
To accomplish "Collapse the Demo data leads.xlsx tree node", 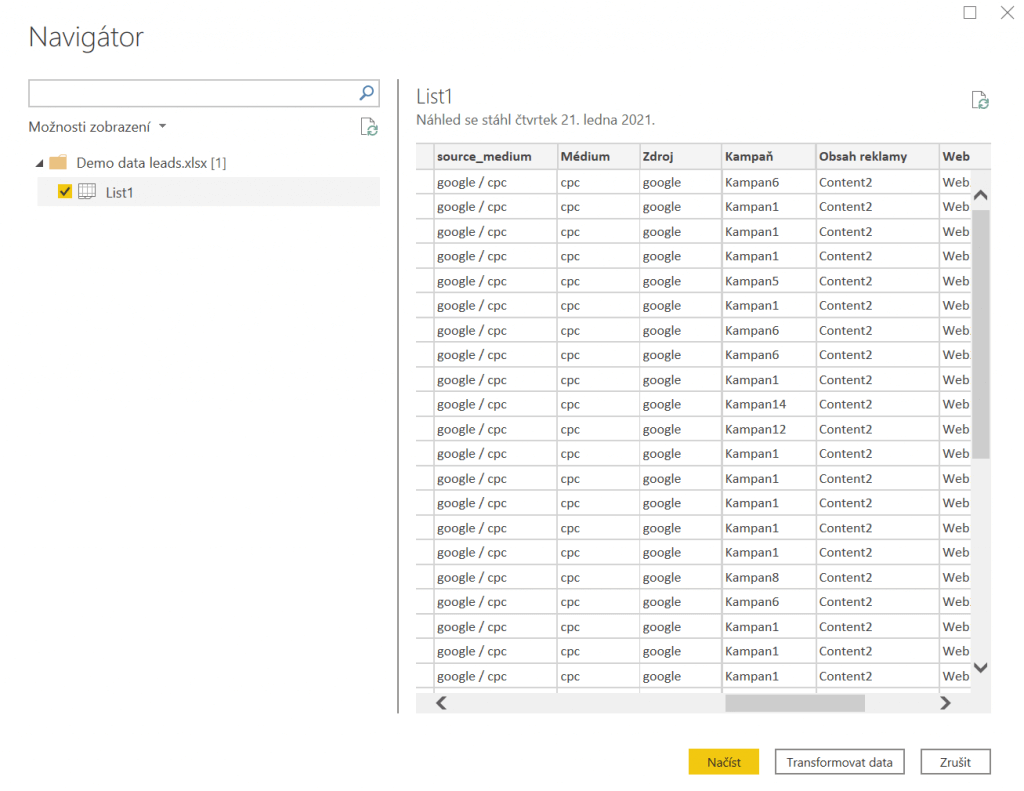I will (39, 163).
